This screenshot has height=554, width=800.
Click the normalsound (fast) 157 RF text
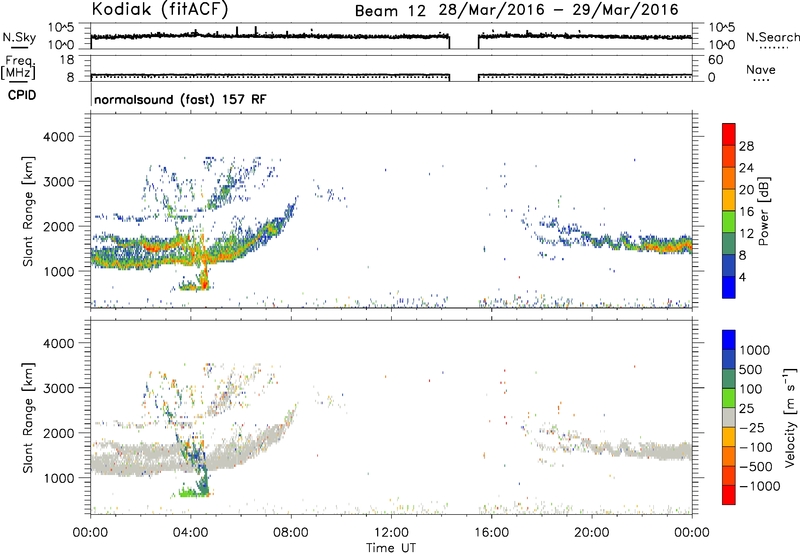180,99
